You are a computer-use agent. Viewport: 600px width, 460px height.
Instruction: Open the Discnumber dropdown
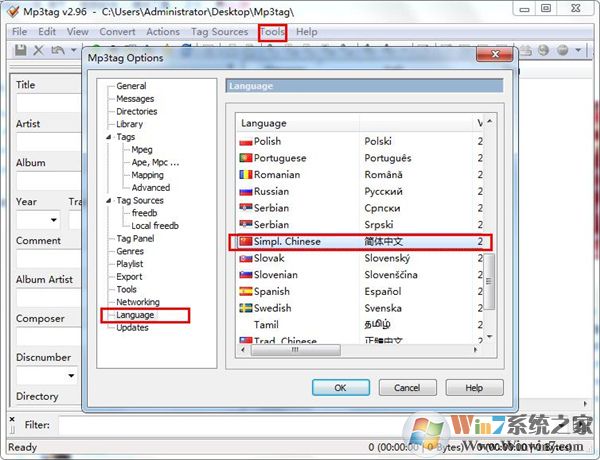pos(70,376)
